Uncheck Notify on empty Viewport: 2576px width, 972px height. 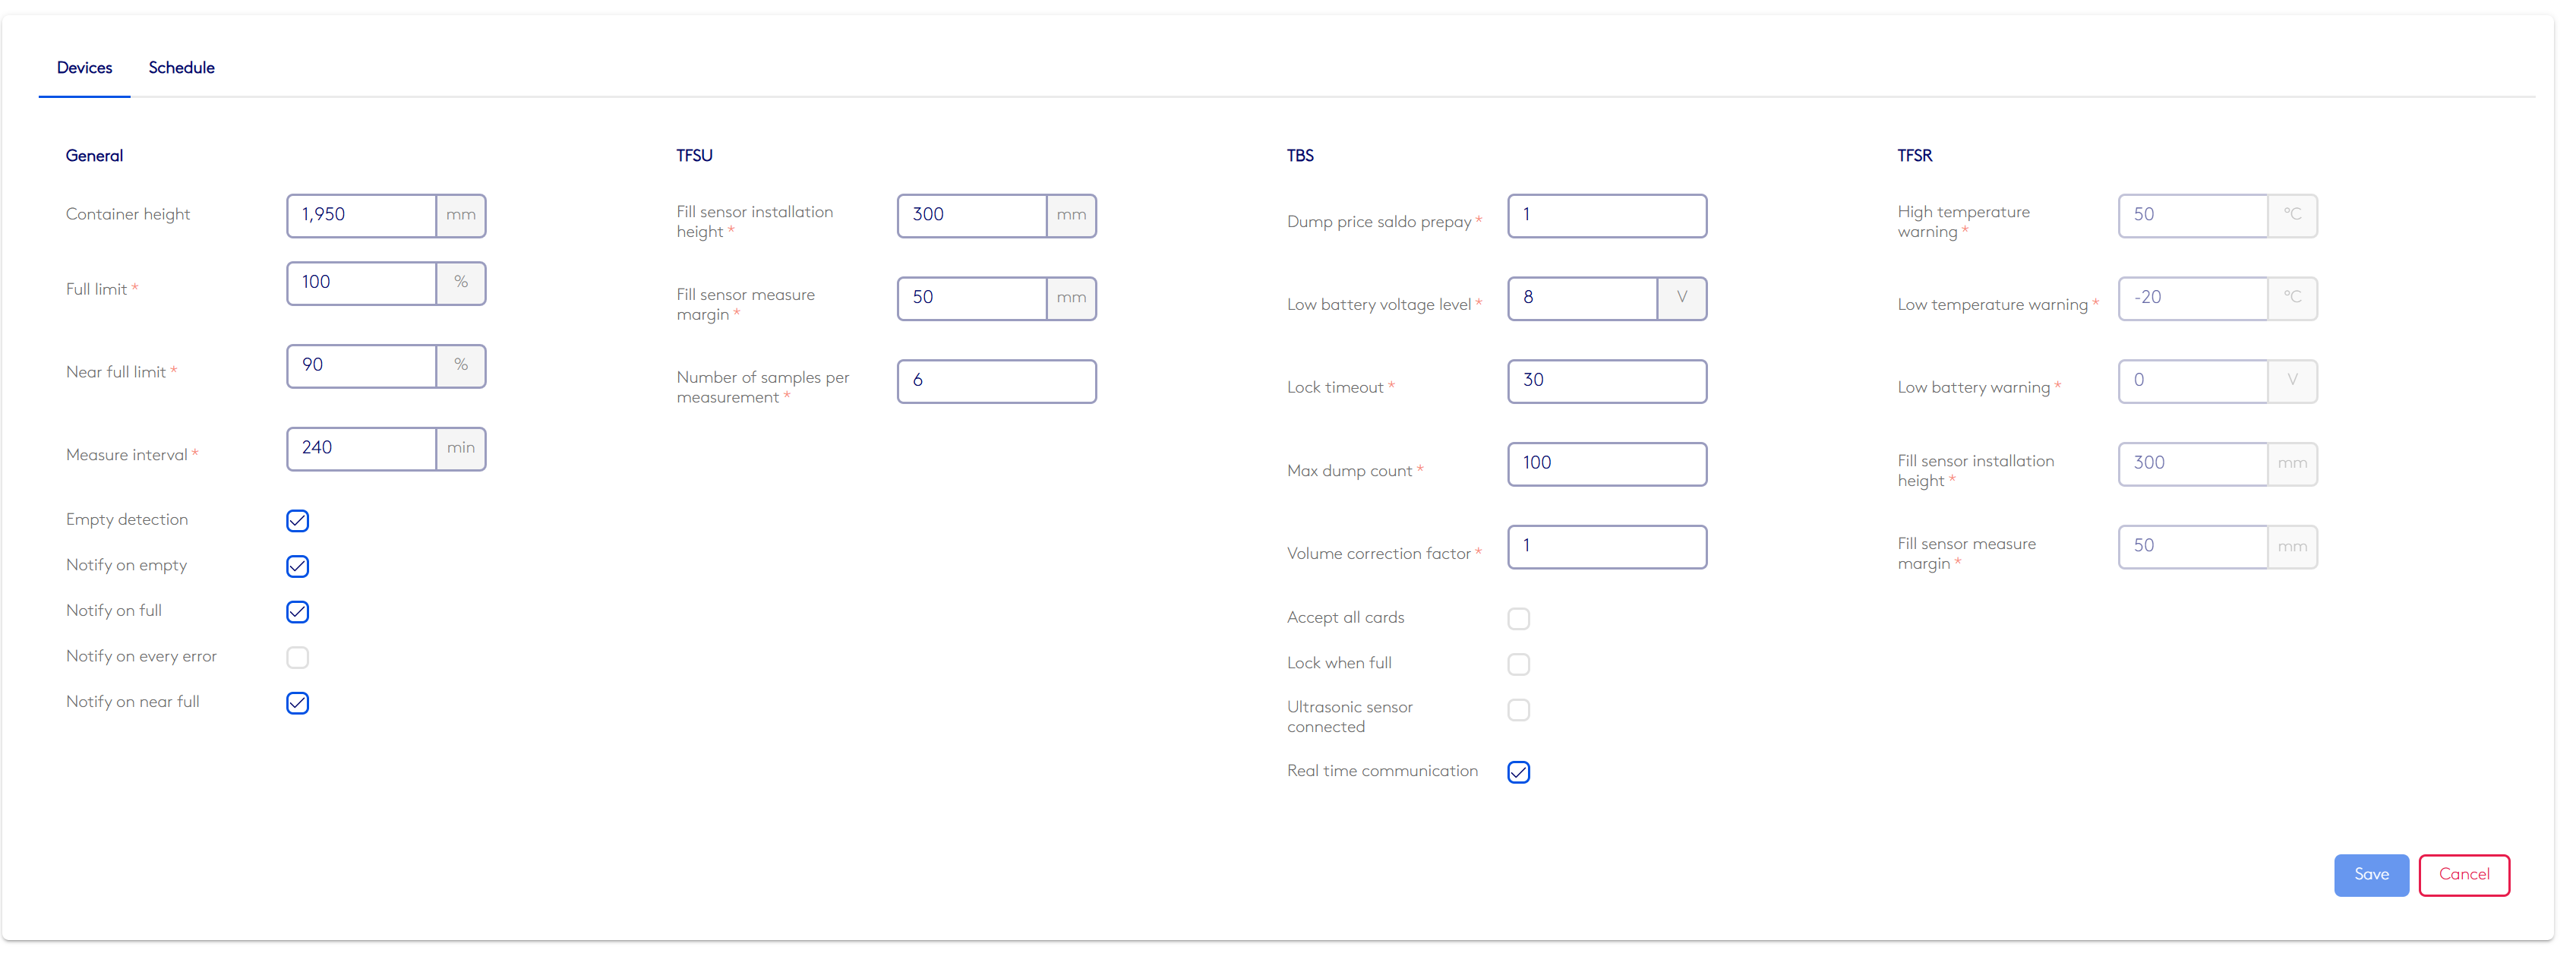pyautogui.click(x=297, y=567)
